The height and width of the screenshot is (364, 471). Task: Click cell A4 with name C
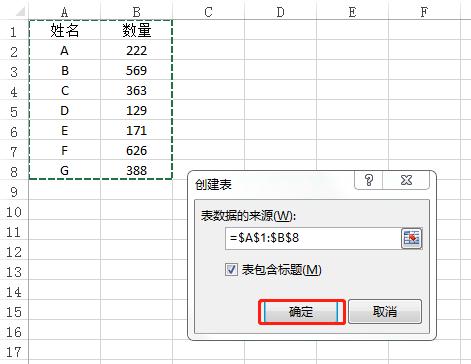[65, 90]
